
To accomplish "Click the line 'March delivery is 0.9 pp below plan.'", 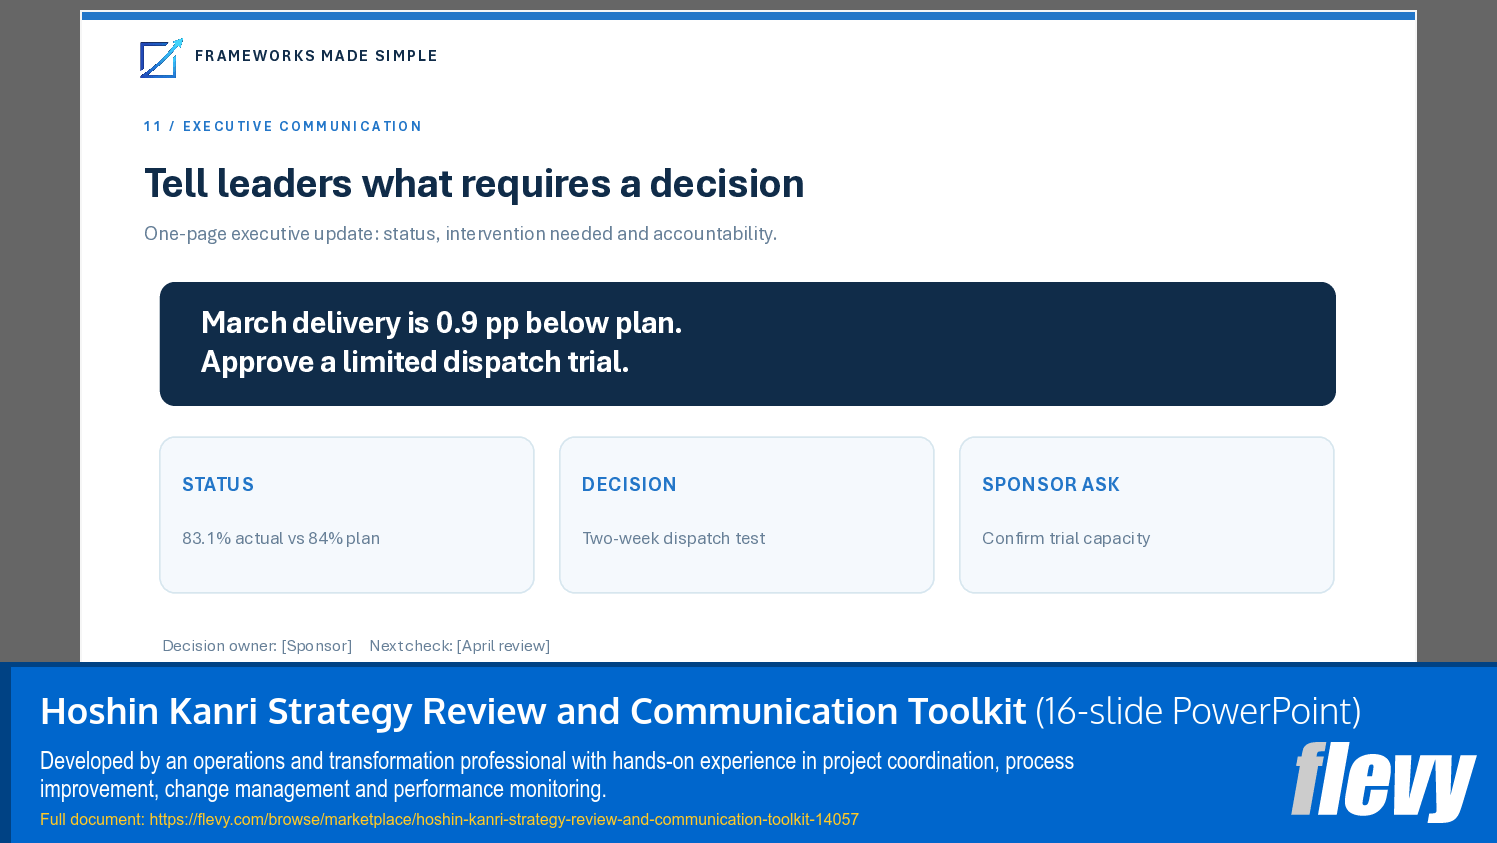I will point(441,323).
